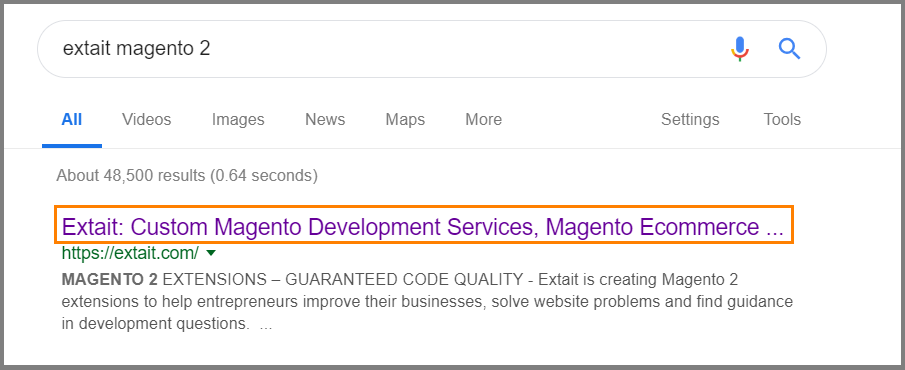
Task: Open the Maps tab
Action: coord(405,119)
